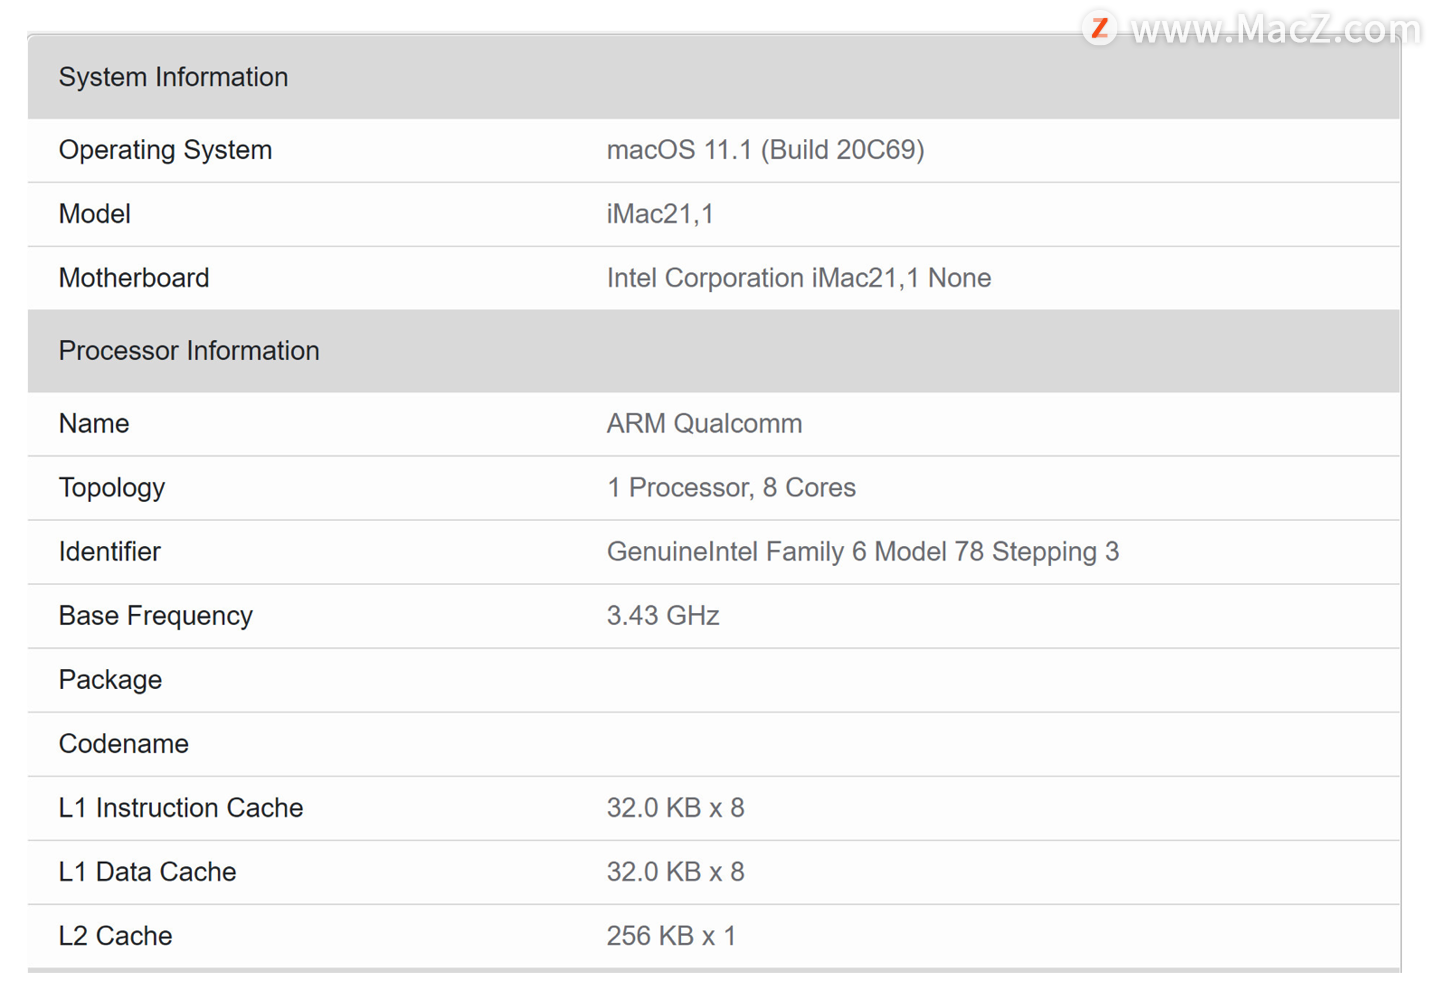Click the ARM Qualcomm value

click(x=704, y=424)
